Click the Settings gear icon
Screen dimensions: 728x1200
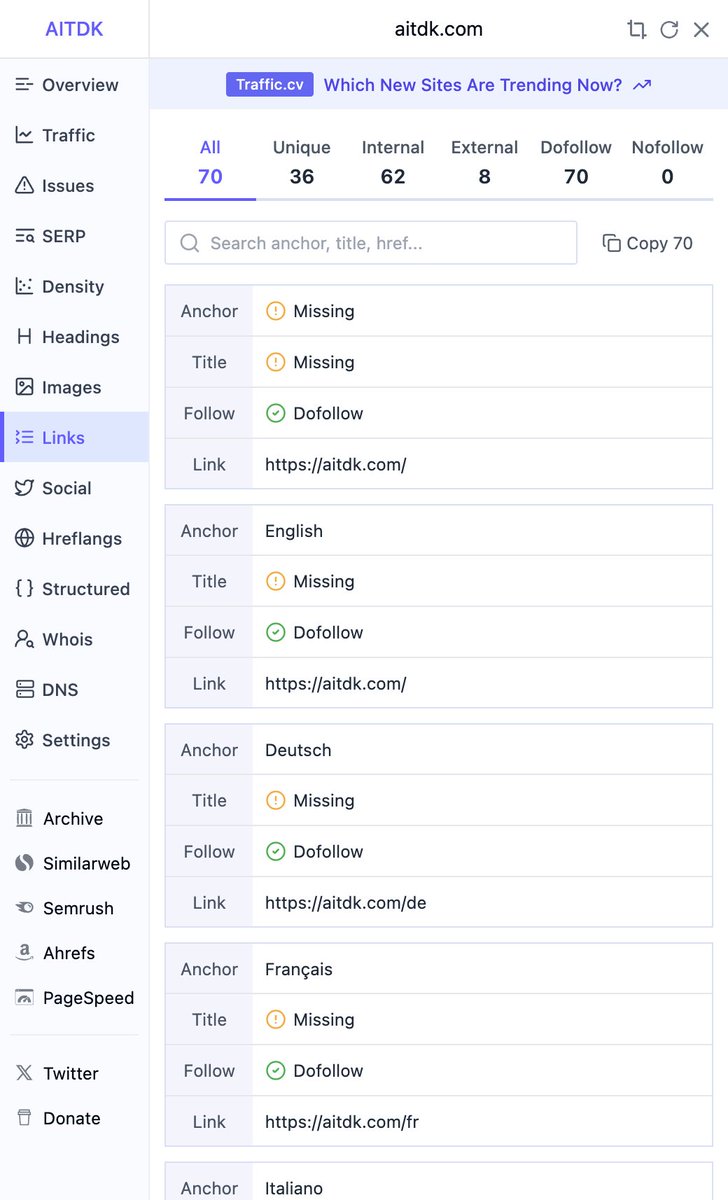[x=24, y=740]
